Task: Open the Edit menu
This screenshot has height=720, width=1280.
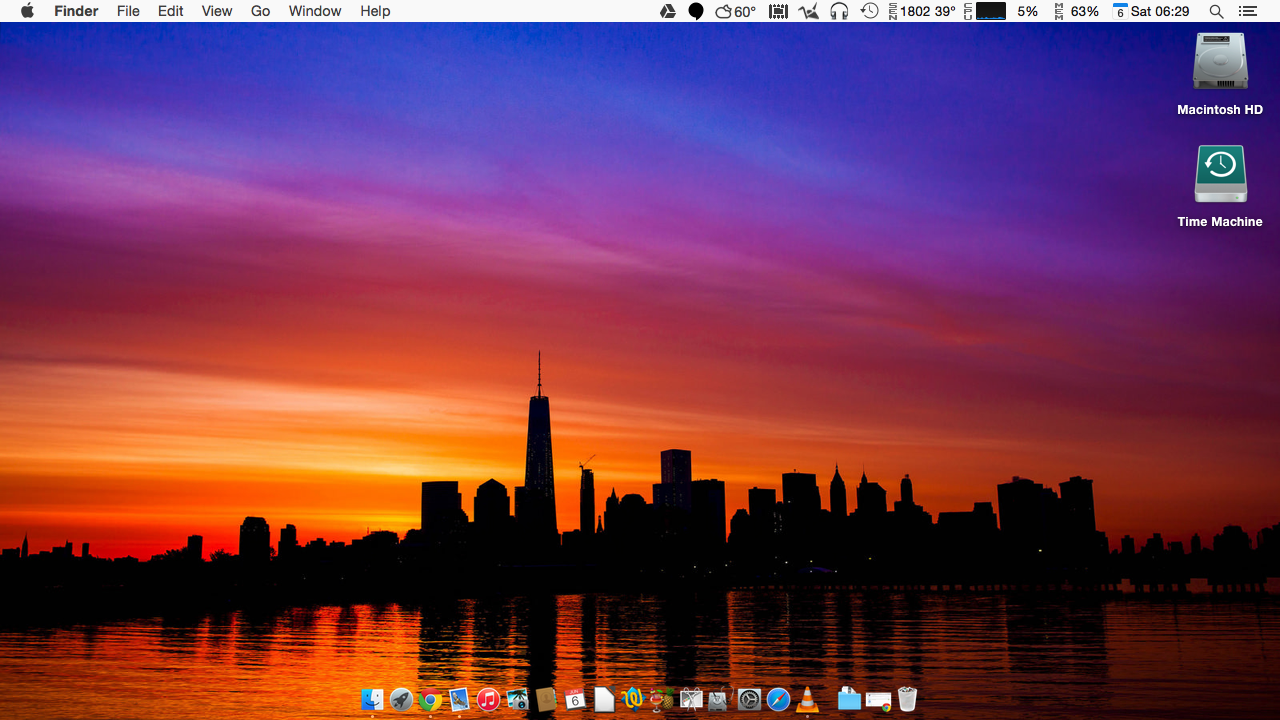Action: point(171,11)
